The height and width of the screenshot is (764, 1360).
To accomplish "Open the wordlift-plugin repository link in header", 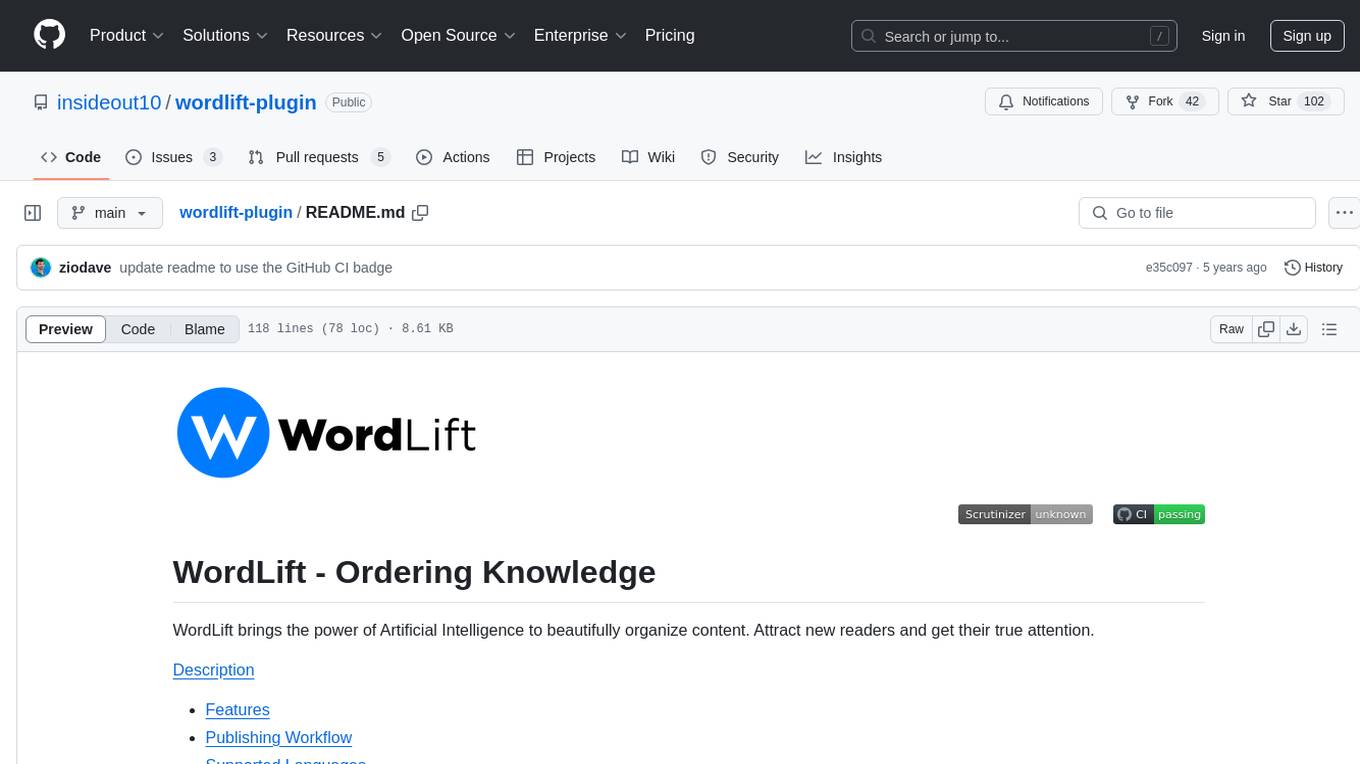I will (x=246, y=102).
